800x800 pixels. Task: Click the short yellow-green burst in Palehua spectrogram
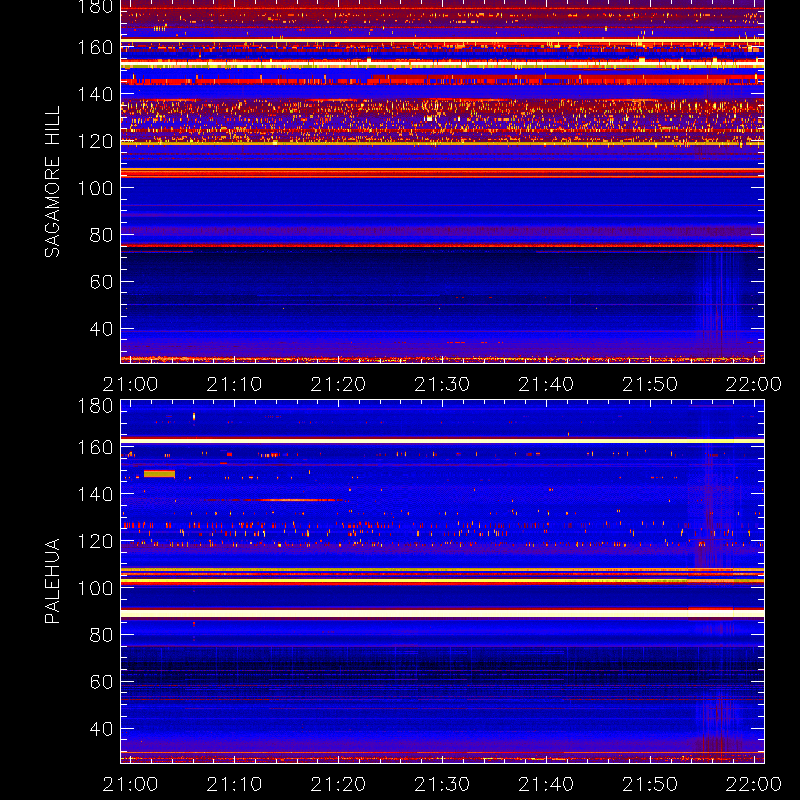[x=159, y=474]
